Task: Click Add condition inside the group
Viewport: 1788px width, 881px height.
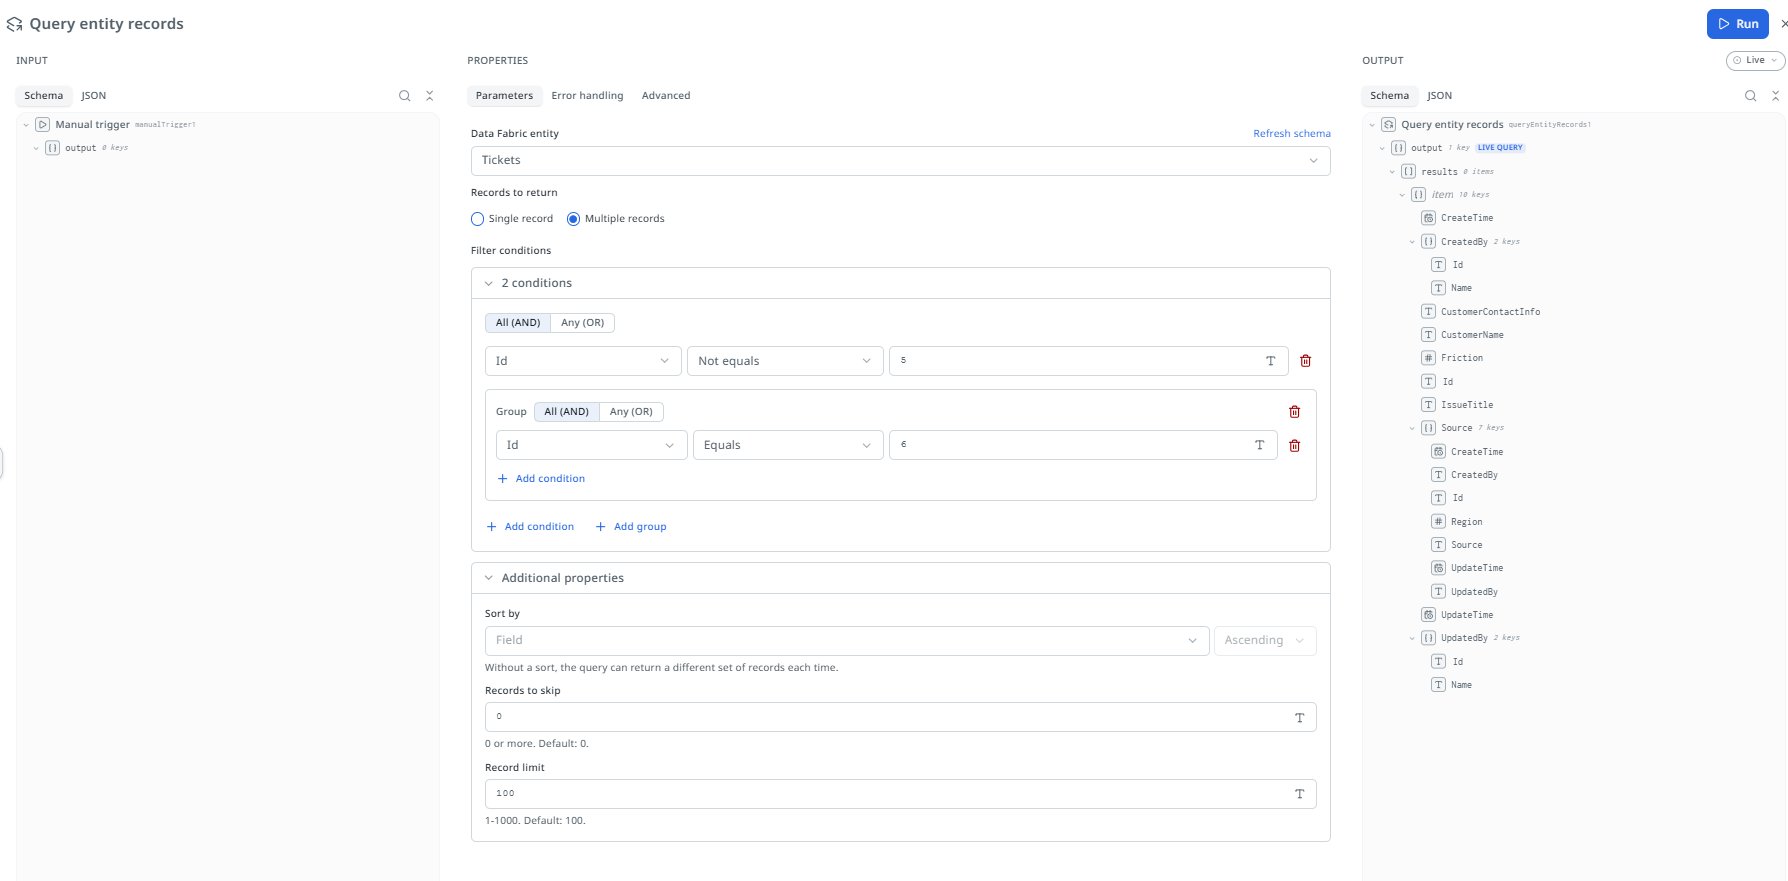Action: (x=541, y=479)
